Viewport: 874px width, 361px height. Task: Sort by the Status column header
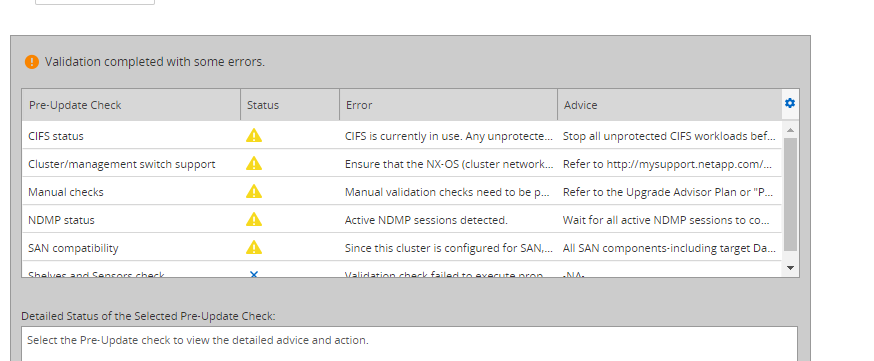point(290,105)
